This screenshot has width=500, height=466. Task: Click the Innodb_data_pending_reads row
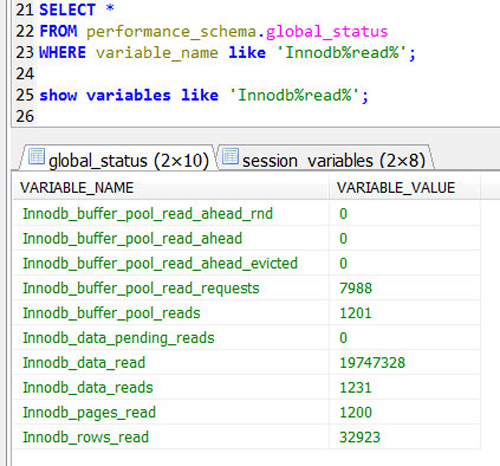247,338
